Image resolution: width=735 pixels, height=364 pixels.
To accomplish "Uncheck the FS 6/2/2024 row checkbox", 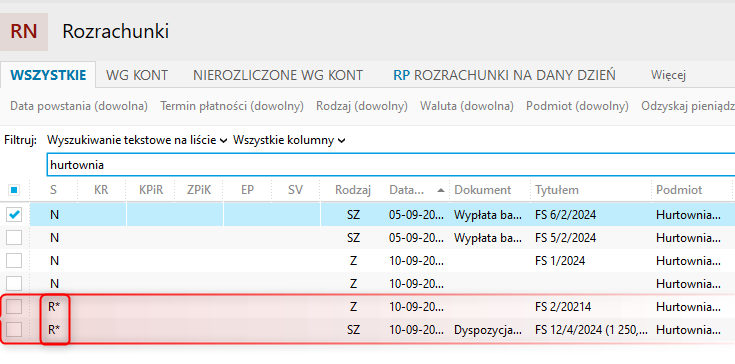I will [14, 215].
